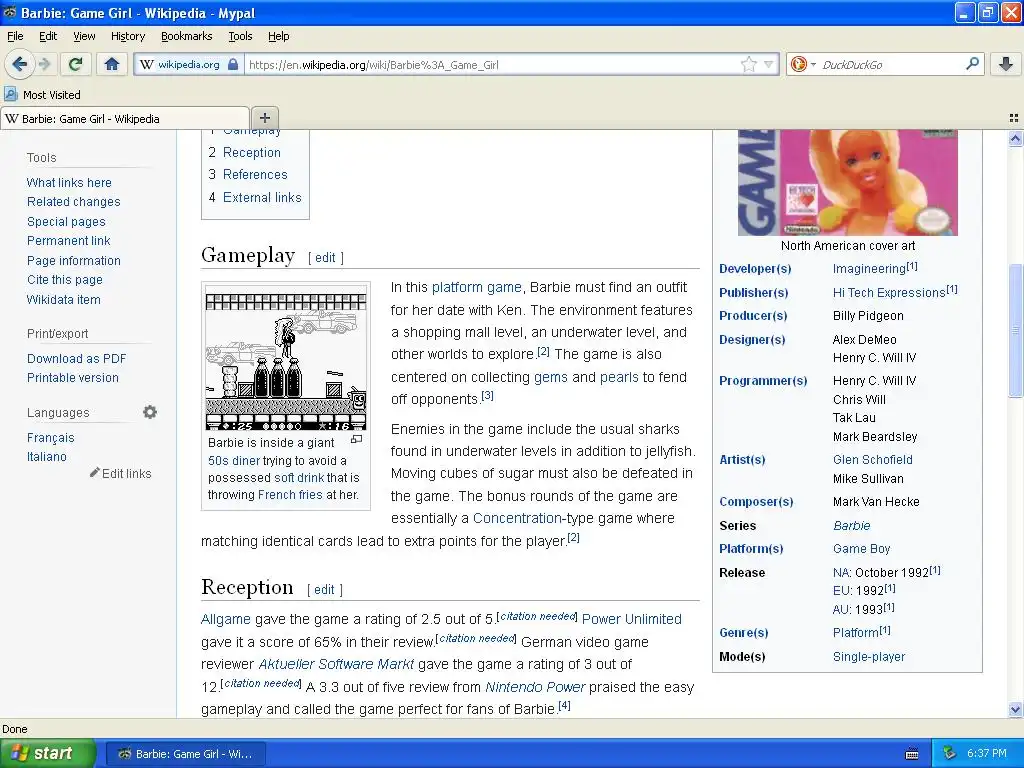This screenshot has width=1024, height=768.
Task: Click the Edit links pencil link
Action: pyautogui.click(x=120, y=473)
